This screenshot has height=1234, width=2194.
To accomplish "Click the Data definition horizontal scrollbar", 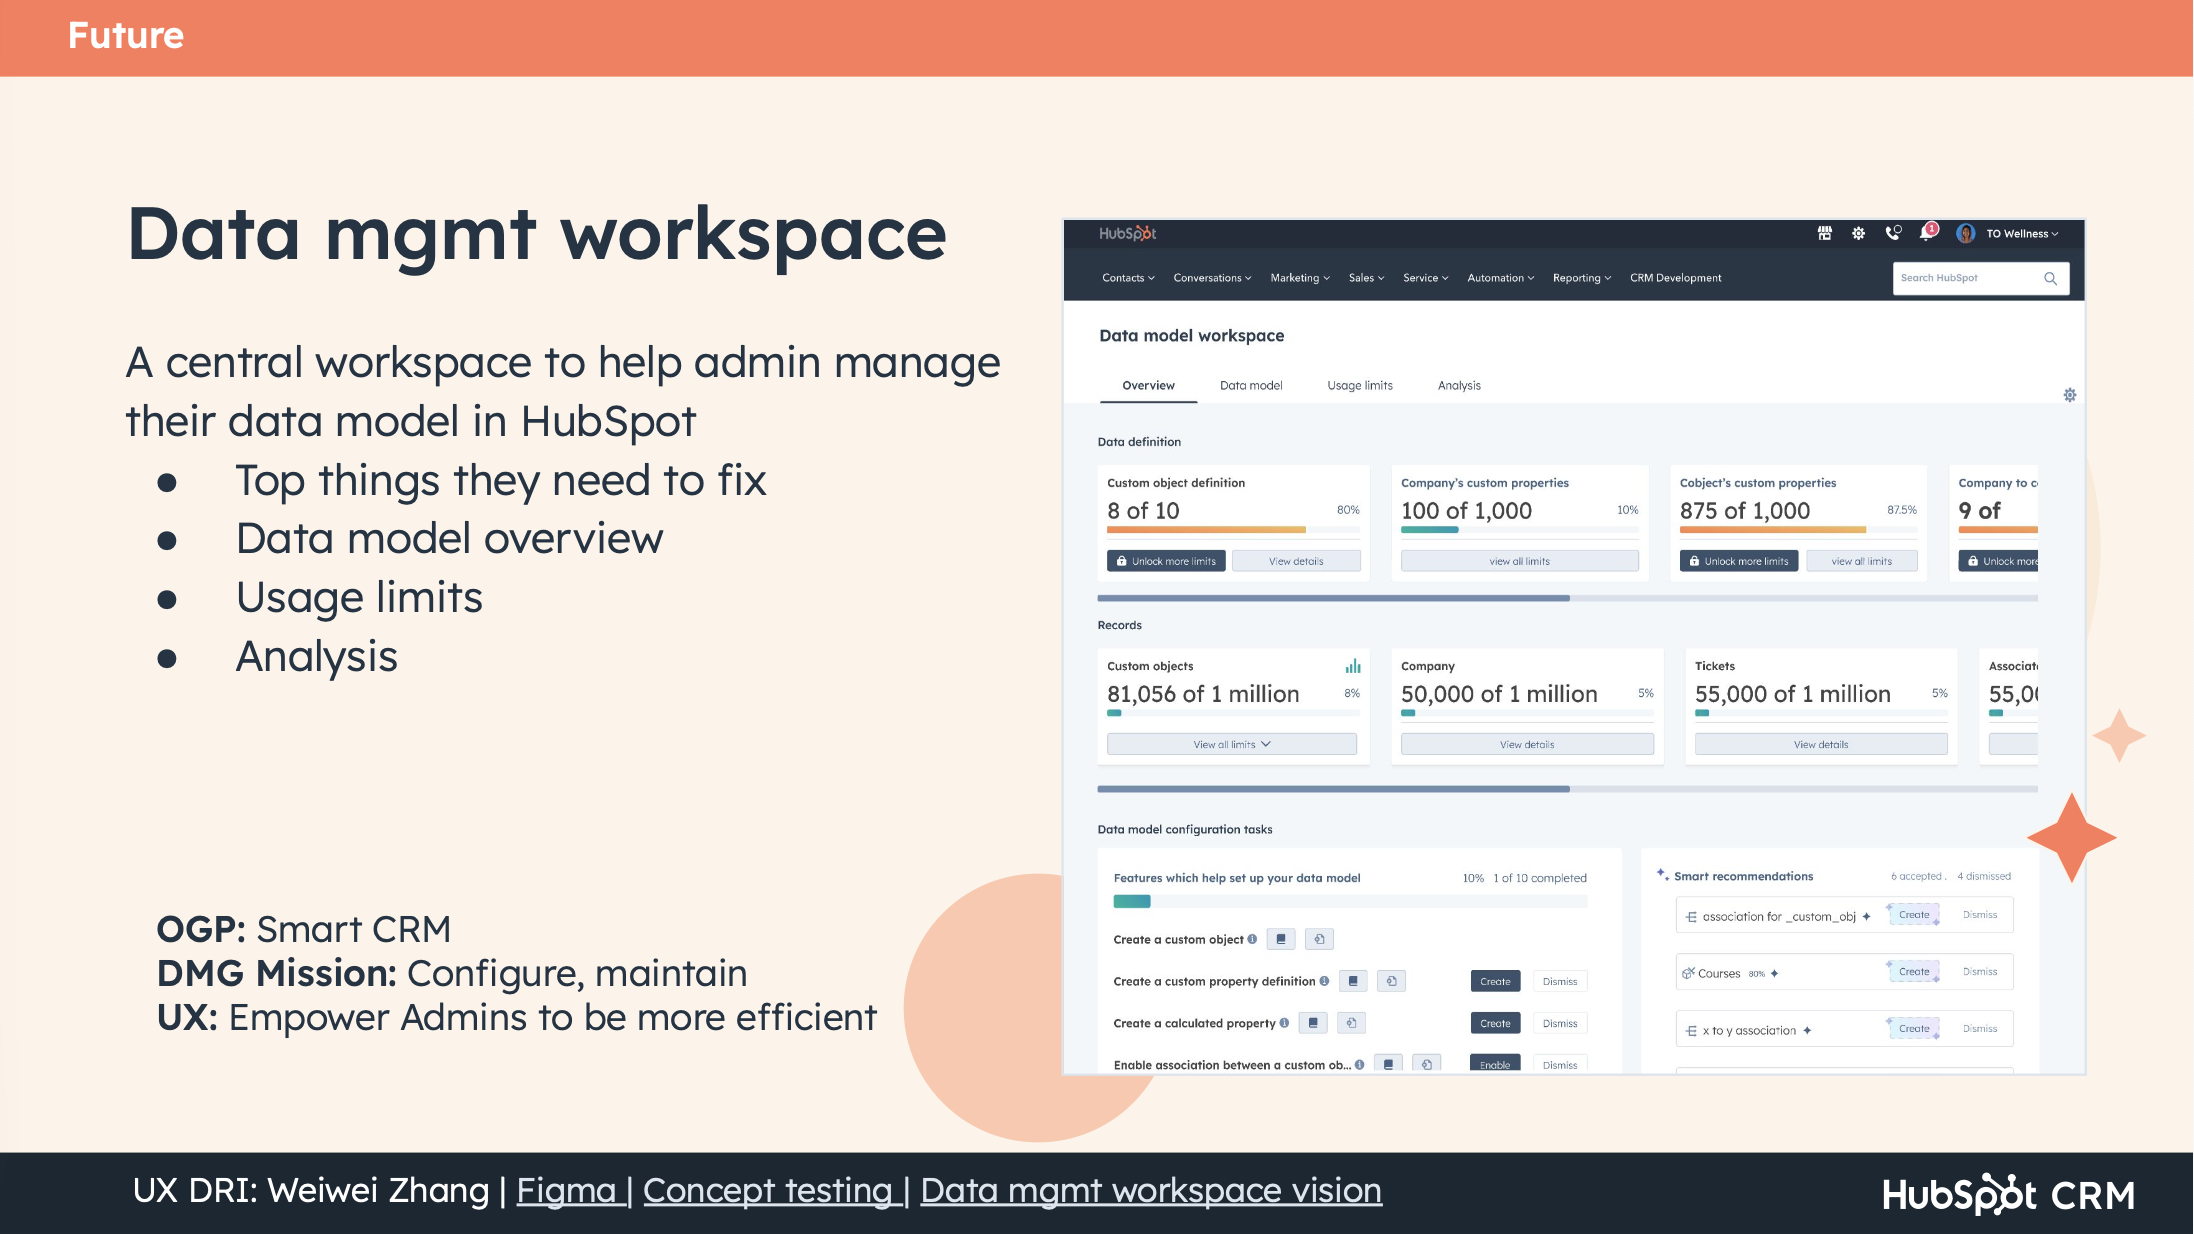I will [1333, 598].
